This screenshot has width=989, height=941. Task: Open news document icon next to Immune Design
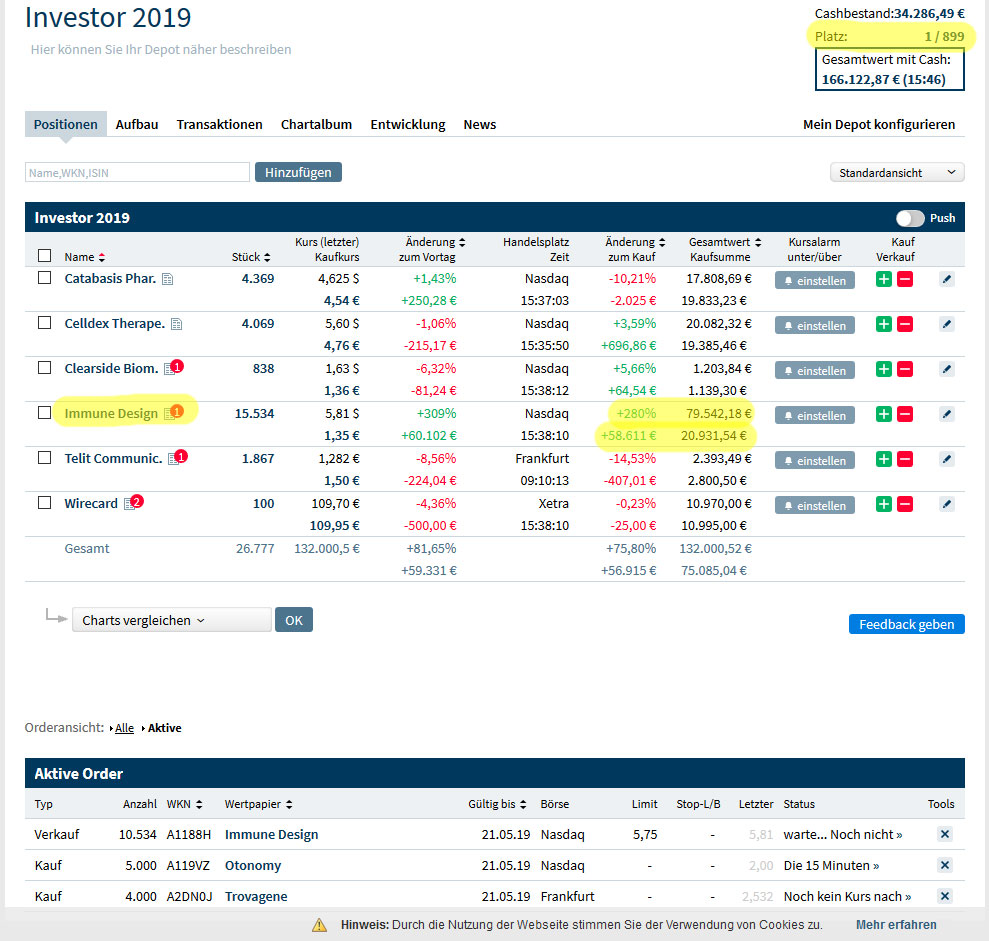[x=169, y=414]
